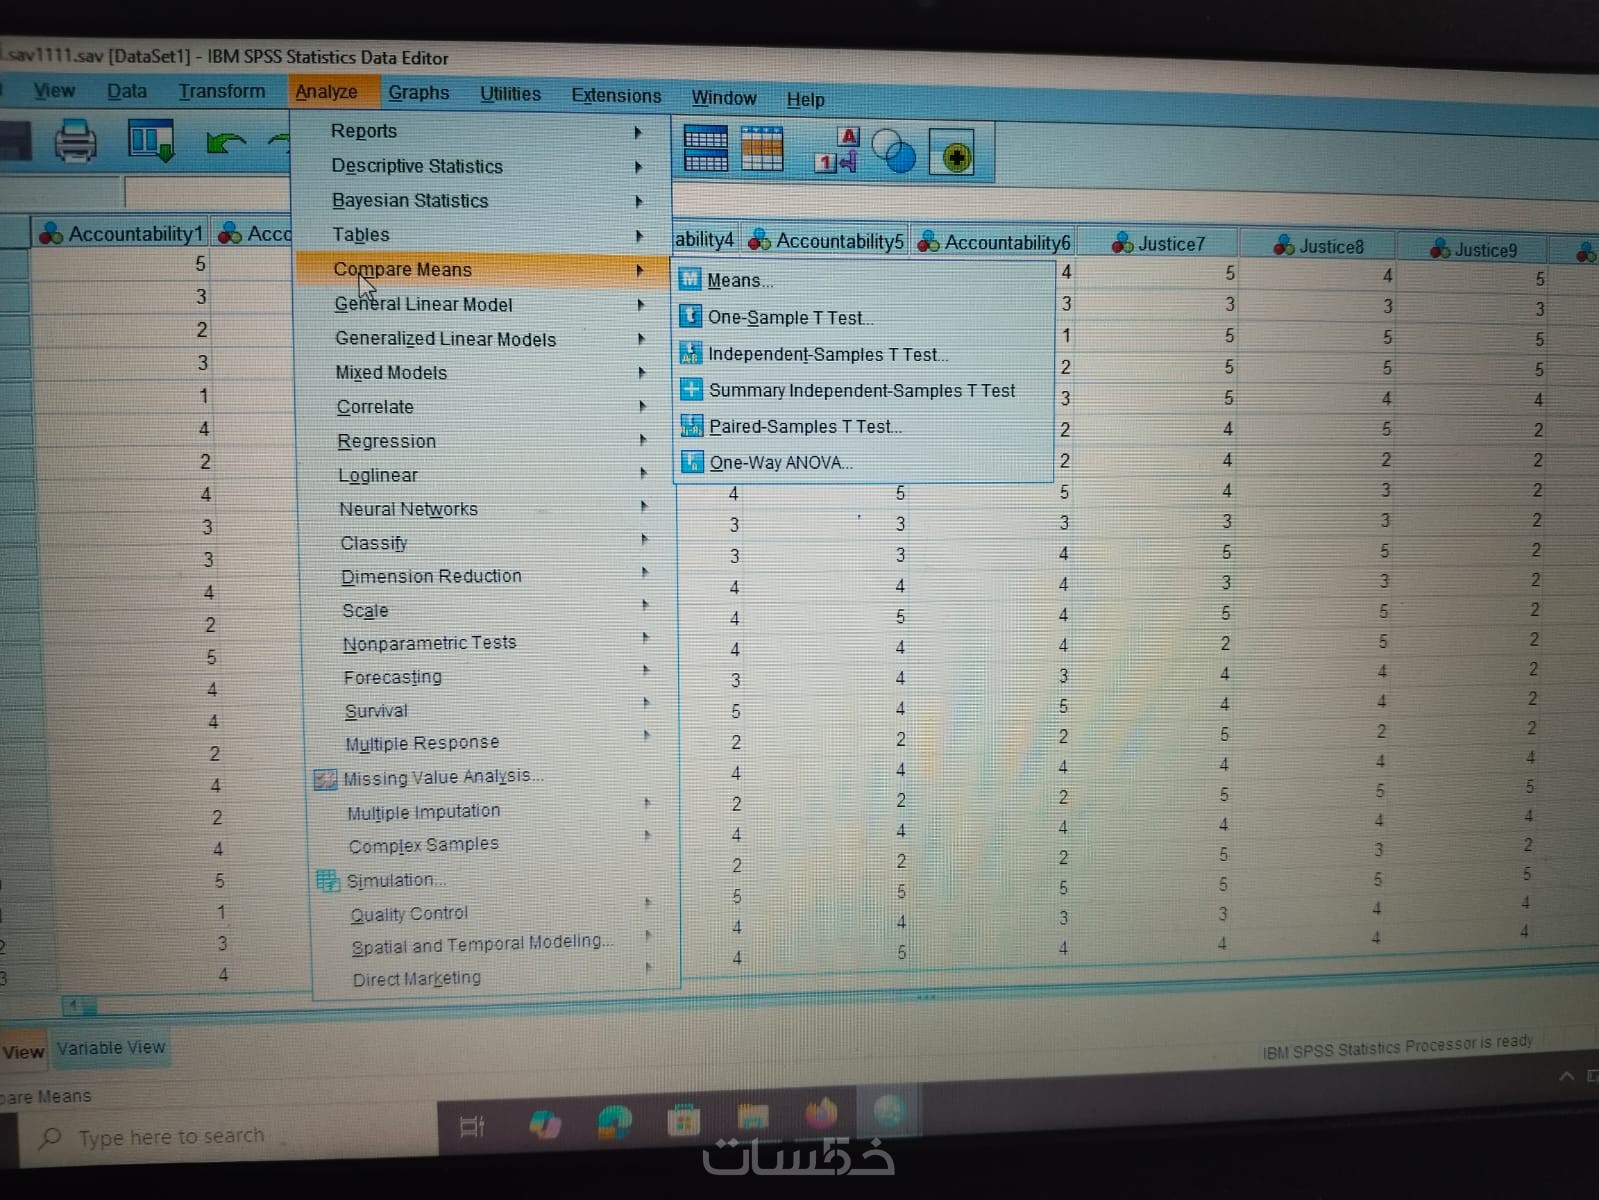1599x1200 pixels.
Task: Click the Paired-Samples T Test icon
Action: (692, 426)
